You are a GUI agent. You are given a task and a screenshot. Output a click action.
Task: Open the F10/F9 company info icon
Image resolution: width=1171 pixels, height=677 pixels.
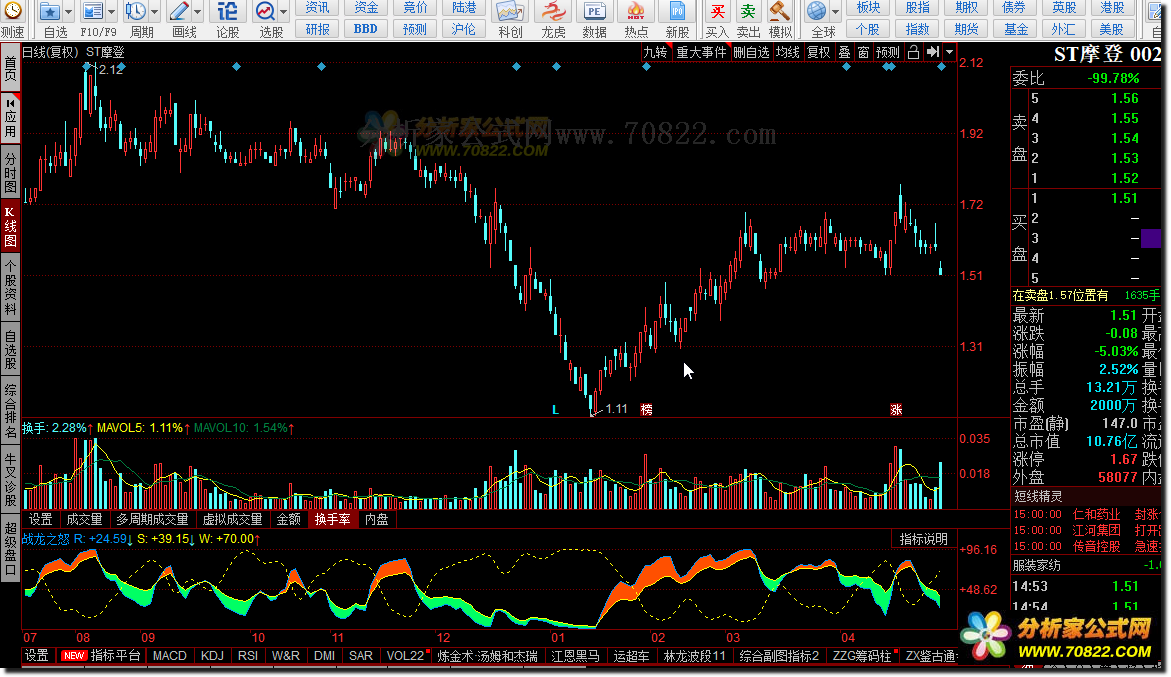[x=93, y=11]
